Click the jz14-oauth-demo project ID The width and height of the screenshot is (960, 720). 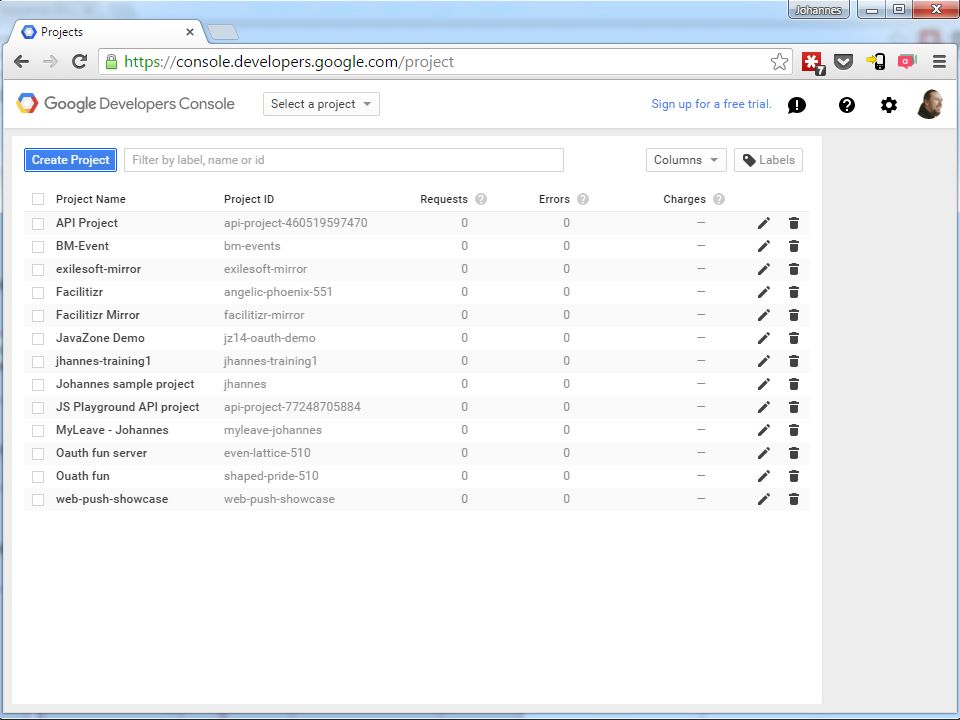click(x=269, y=338)
